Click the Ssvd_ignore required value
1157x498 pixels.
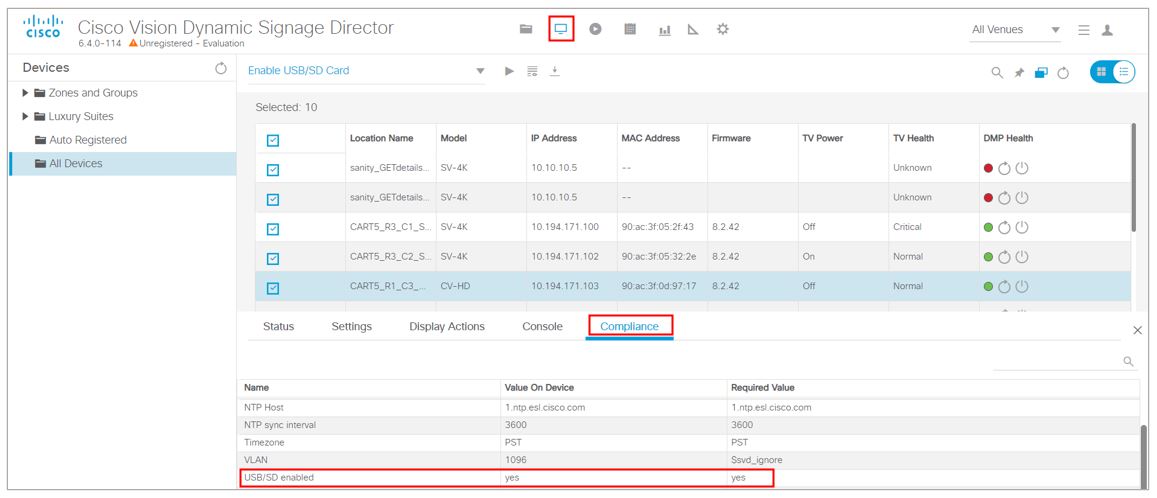[x=756, y=460]
